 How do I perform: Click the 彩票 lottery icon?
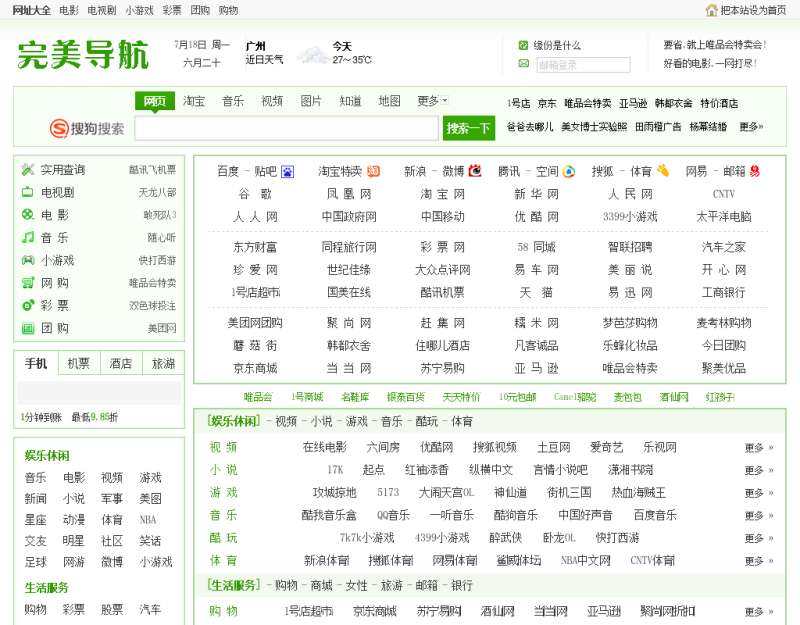pos(28,305)
